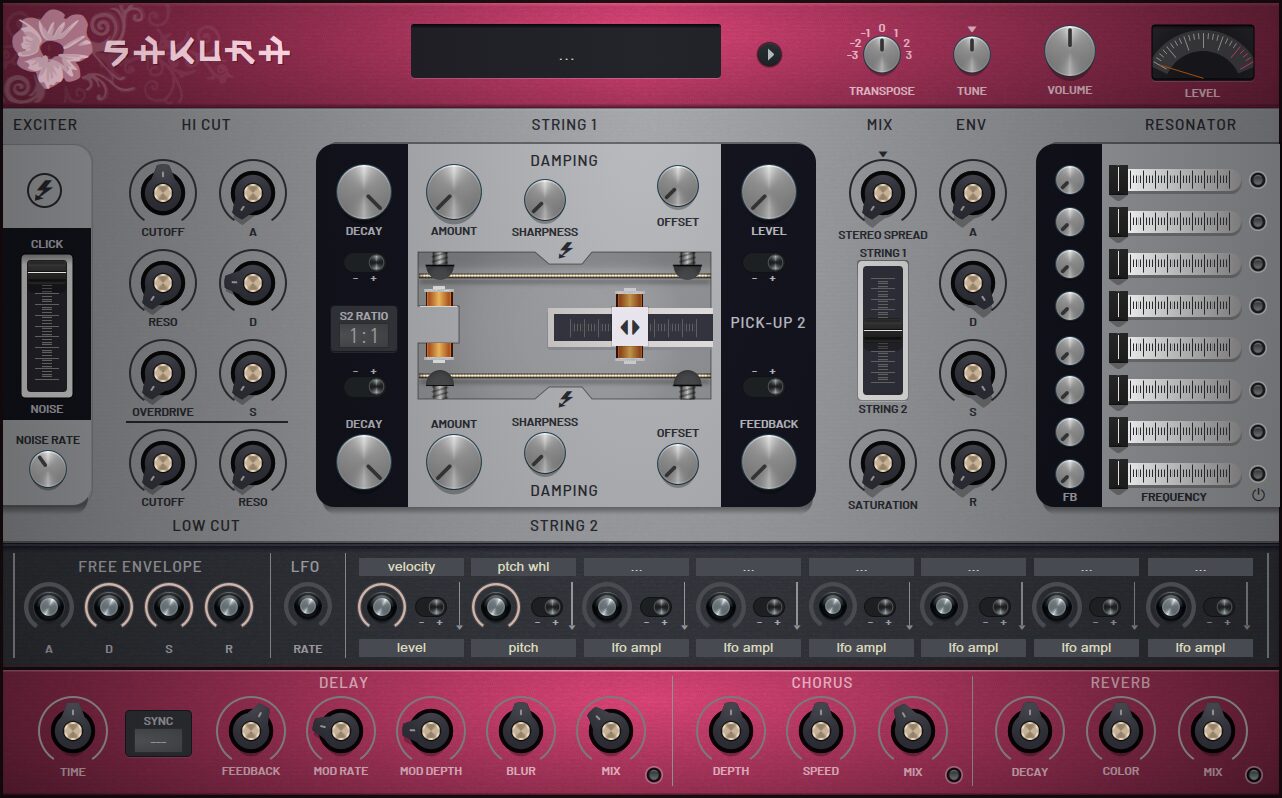Click the Delay Time knob

coord(72,731)
